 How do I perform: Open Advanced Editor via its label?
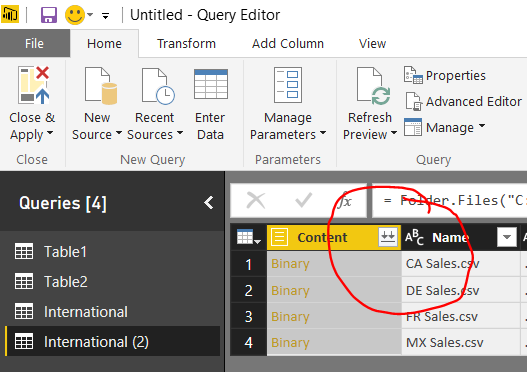pyautogui.click(x=474, y=101)
